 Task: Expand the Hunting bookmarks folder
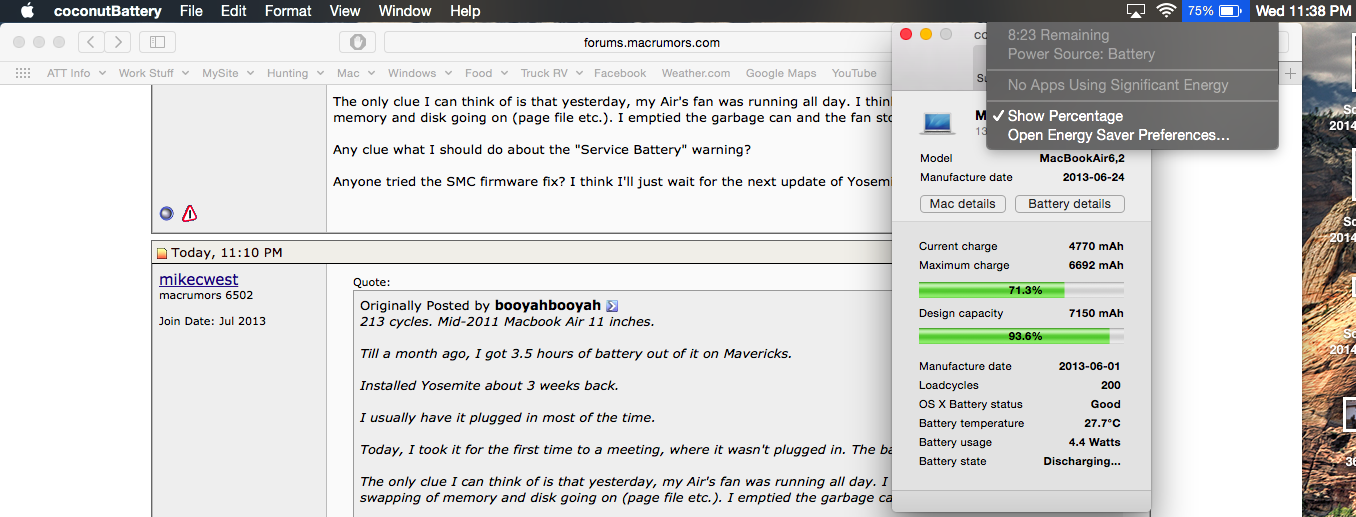[295, 73]
